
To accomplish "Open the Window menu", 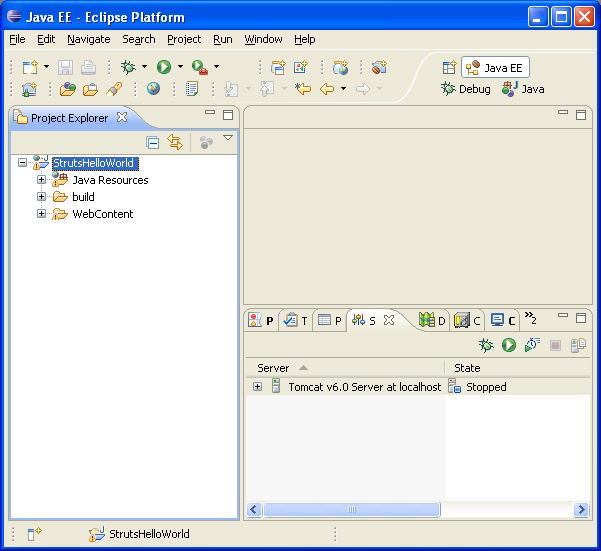I will coord(263,39).
